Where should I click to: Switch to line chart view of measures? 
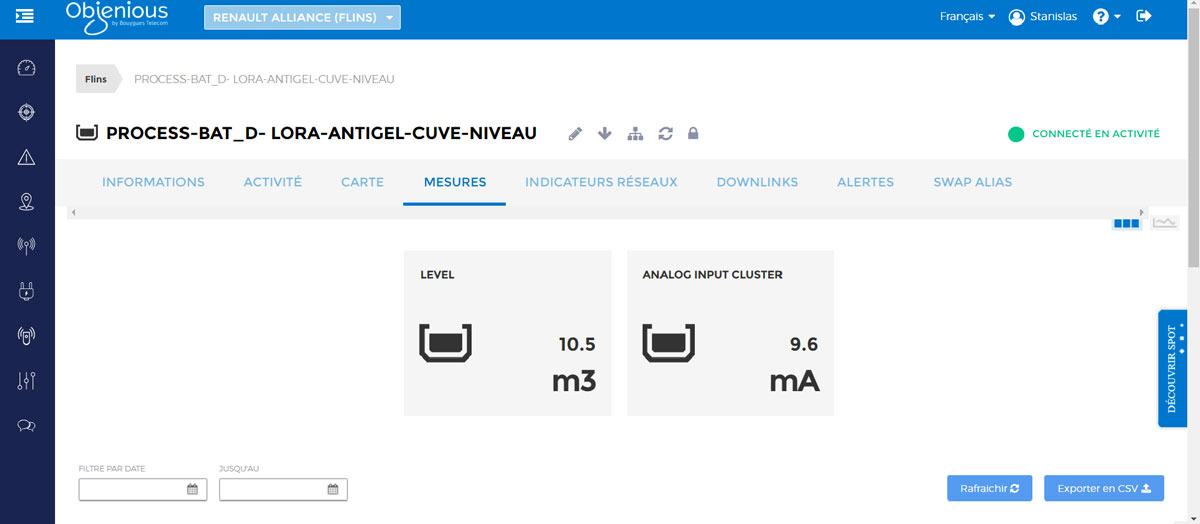click(1164, 224)
